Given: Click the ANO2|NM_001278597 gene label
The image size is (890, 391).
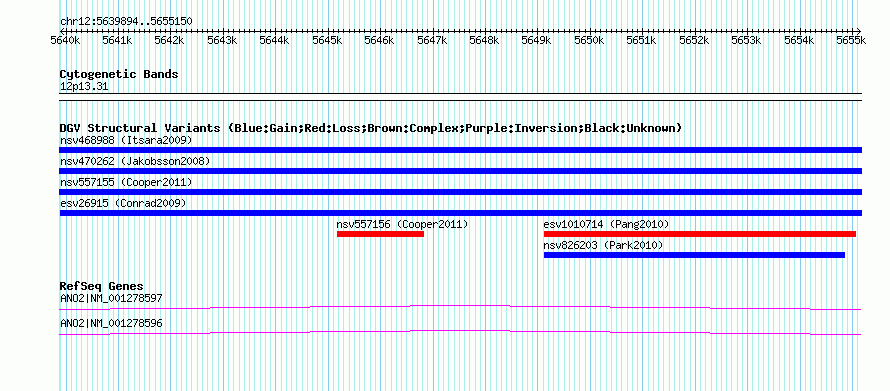Looking at the screenshot, I should click(x=111, y=298).
